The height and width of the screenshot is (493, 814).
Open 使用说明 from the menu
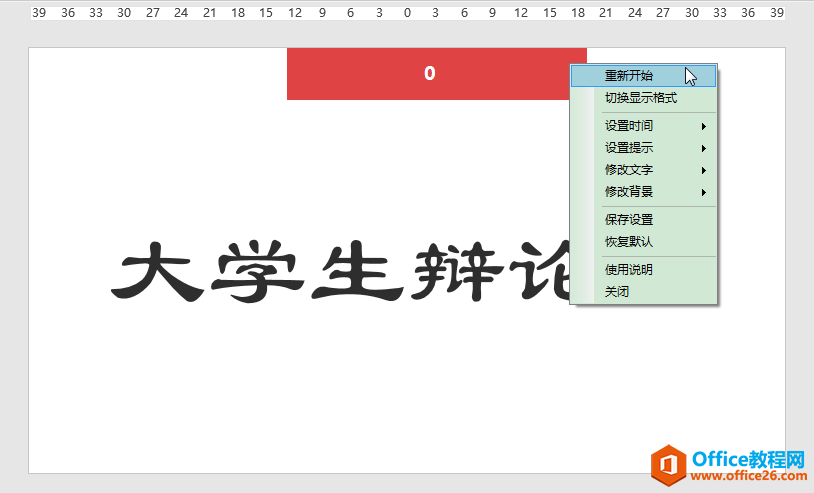pyautogui.click(x=643, y=270)
